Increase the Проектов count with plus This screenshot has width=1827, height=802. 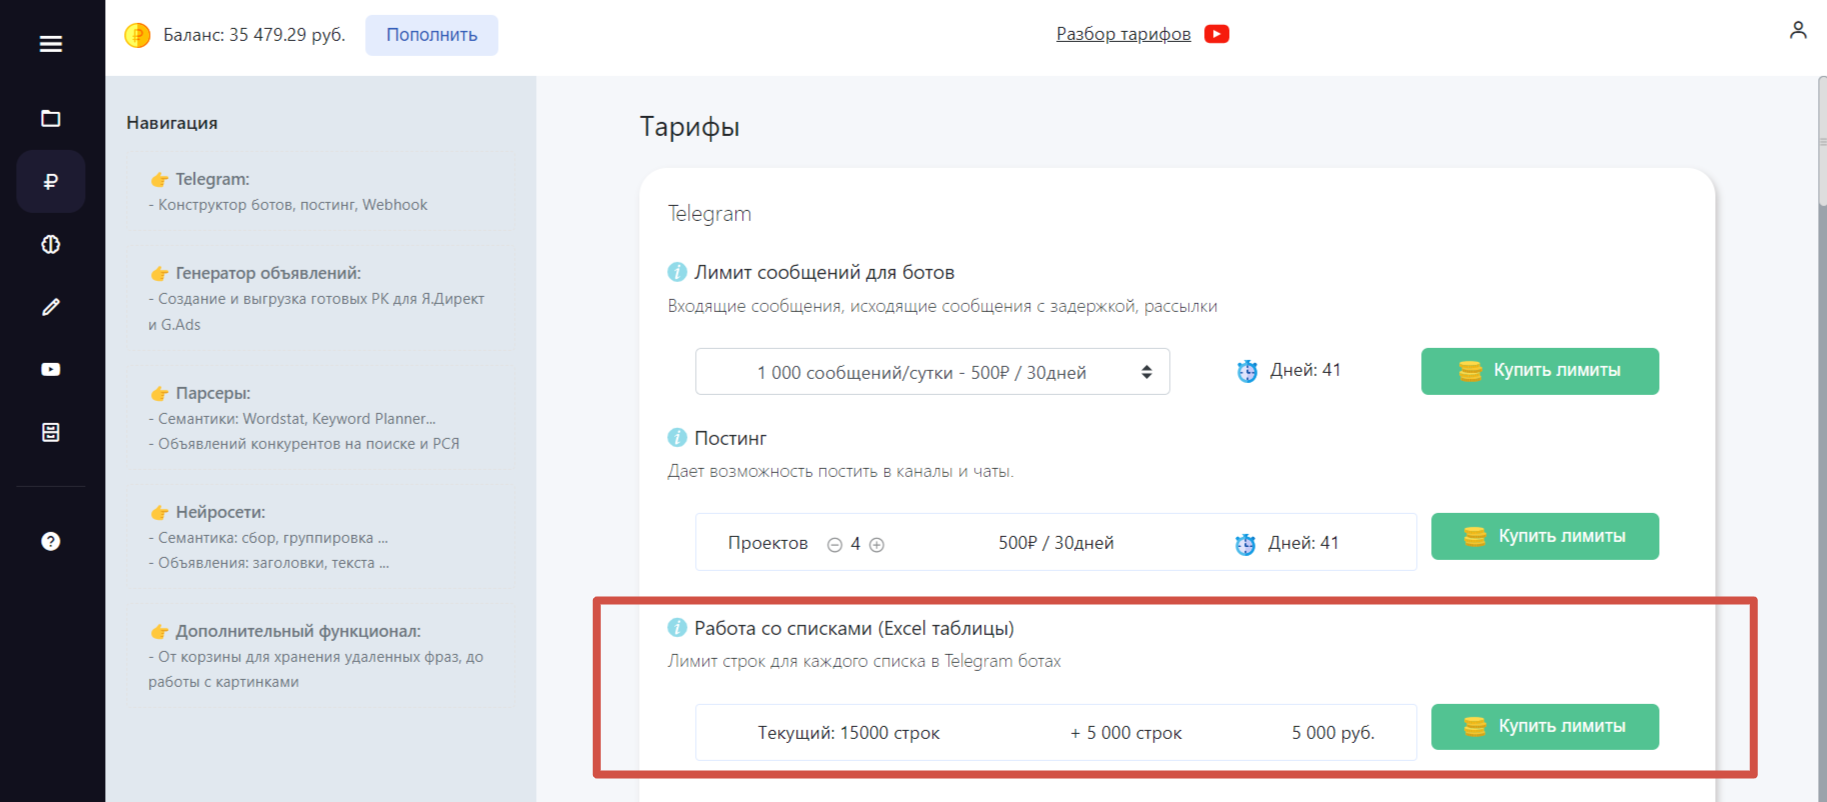877,545
